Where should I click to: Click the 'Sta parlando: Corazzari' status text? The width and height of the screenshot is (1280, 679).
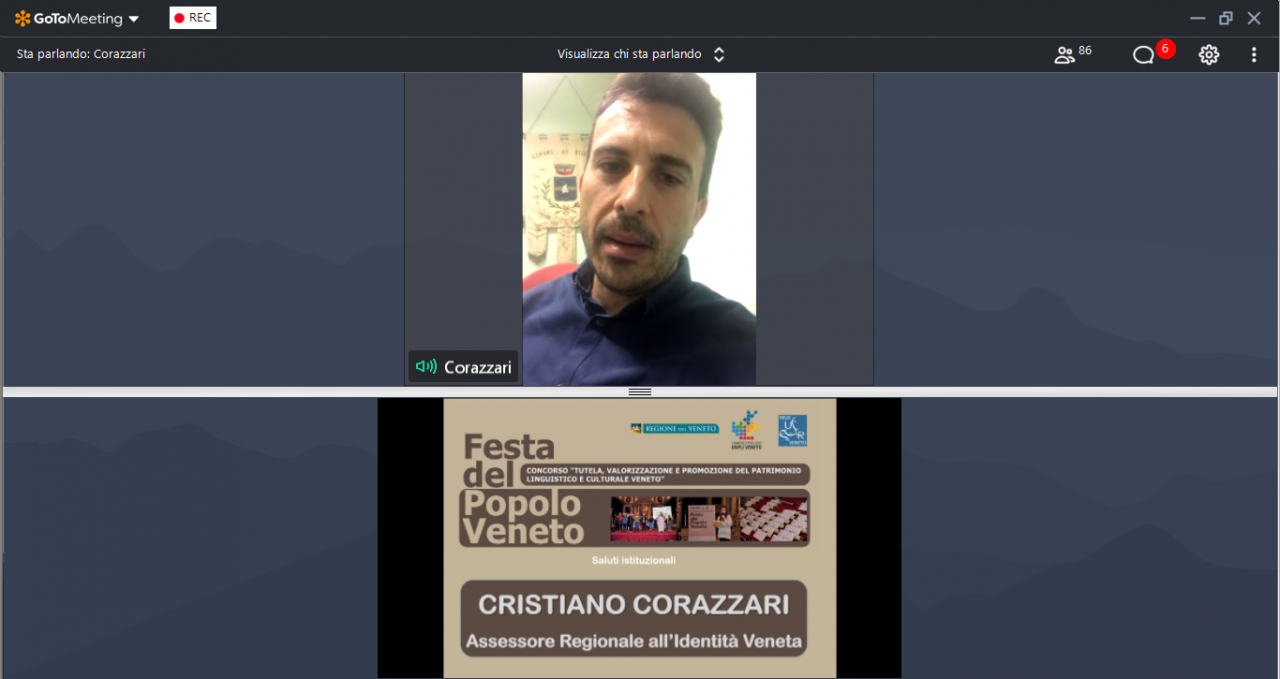click(81, 54)
